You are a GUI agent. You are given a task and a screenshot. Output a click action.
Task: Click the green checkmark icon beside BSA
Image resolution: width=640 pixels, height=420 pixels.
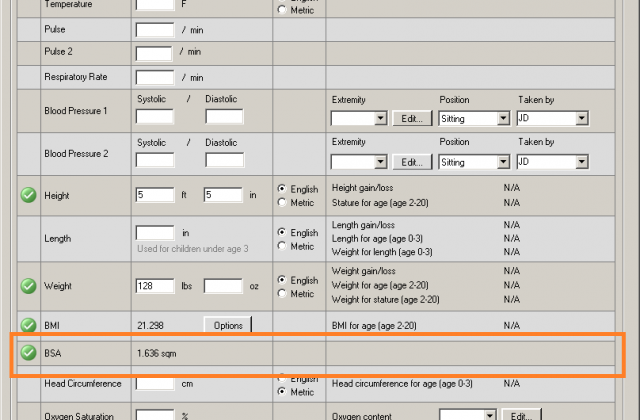(28, 353)
